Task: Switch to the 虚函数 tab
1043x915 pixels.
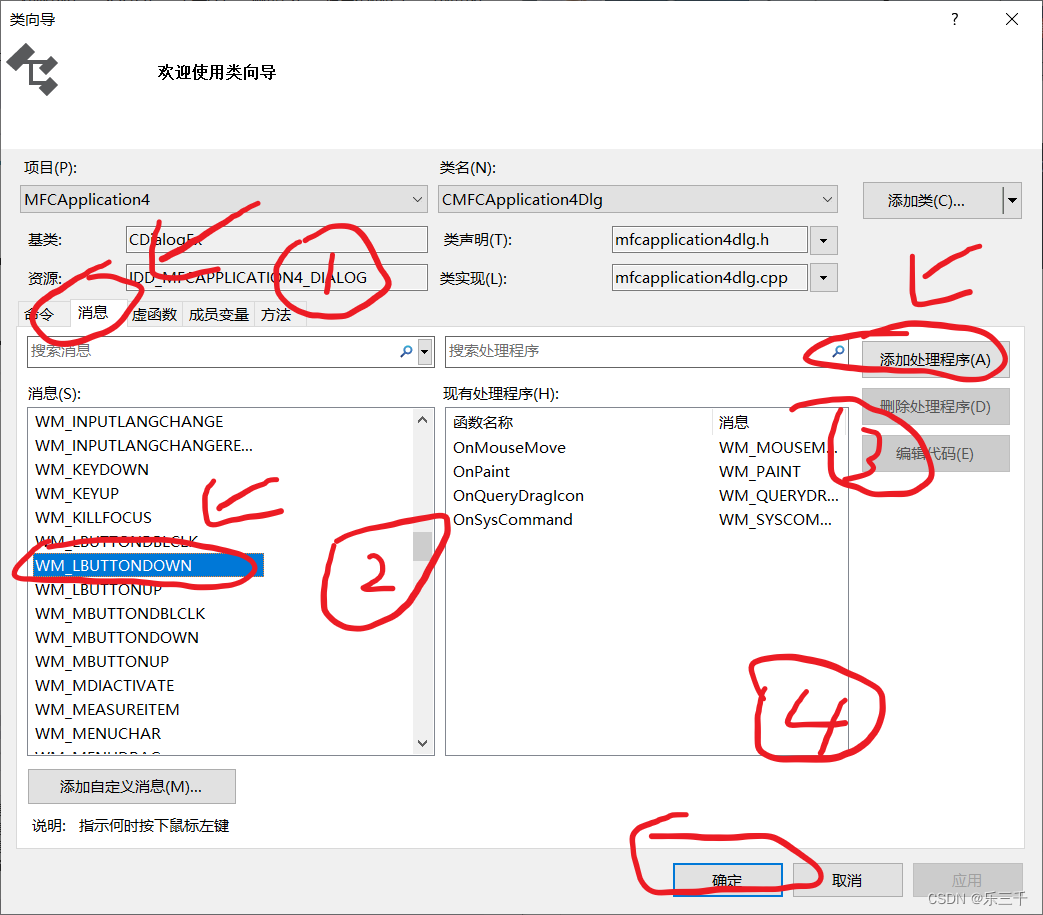Action: click(x=152, y=314)
